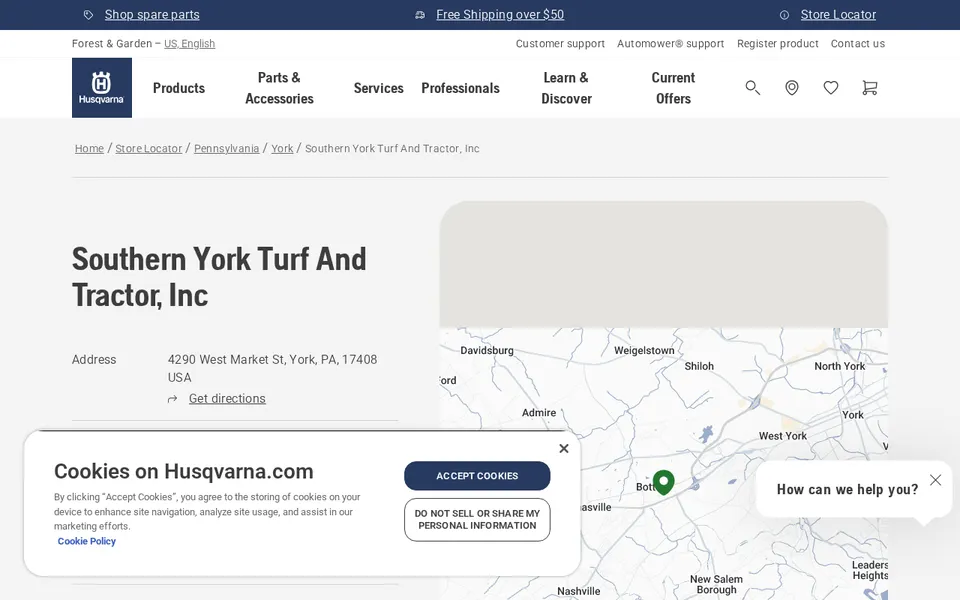This screenshot has width=960, height=600.
Task: Open the shopping cart icon
Action: pyautogui.click(x=869, y=88)
